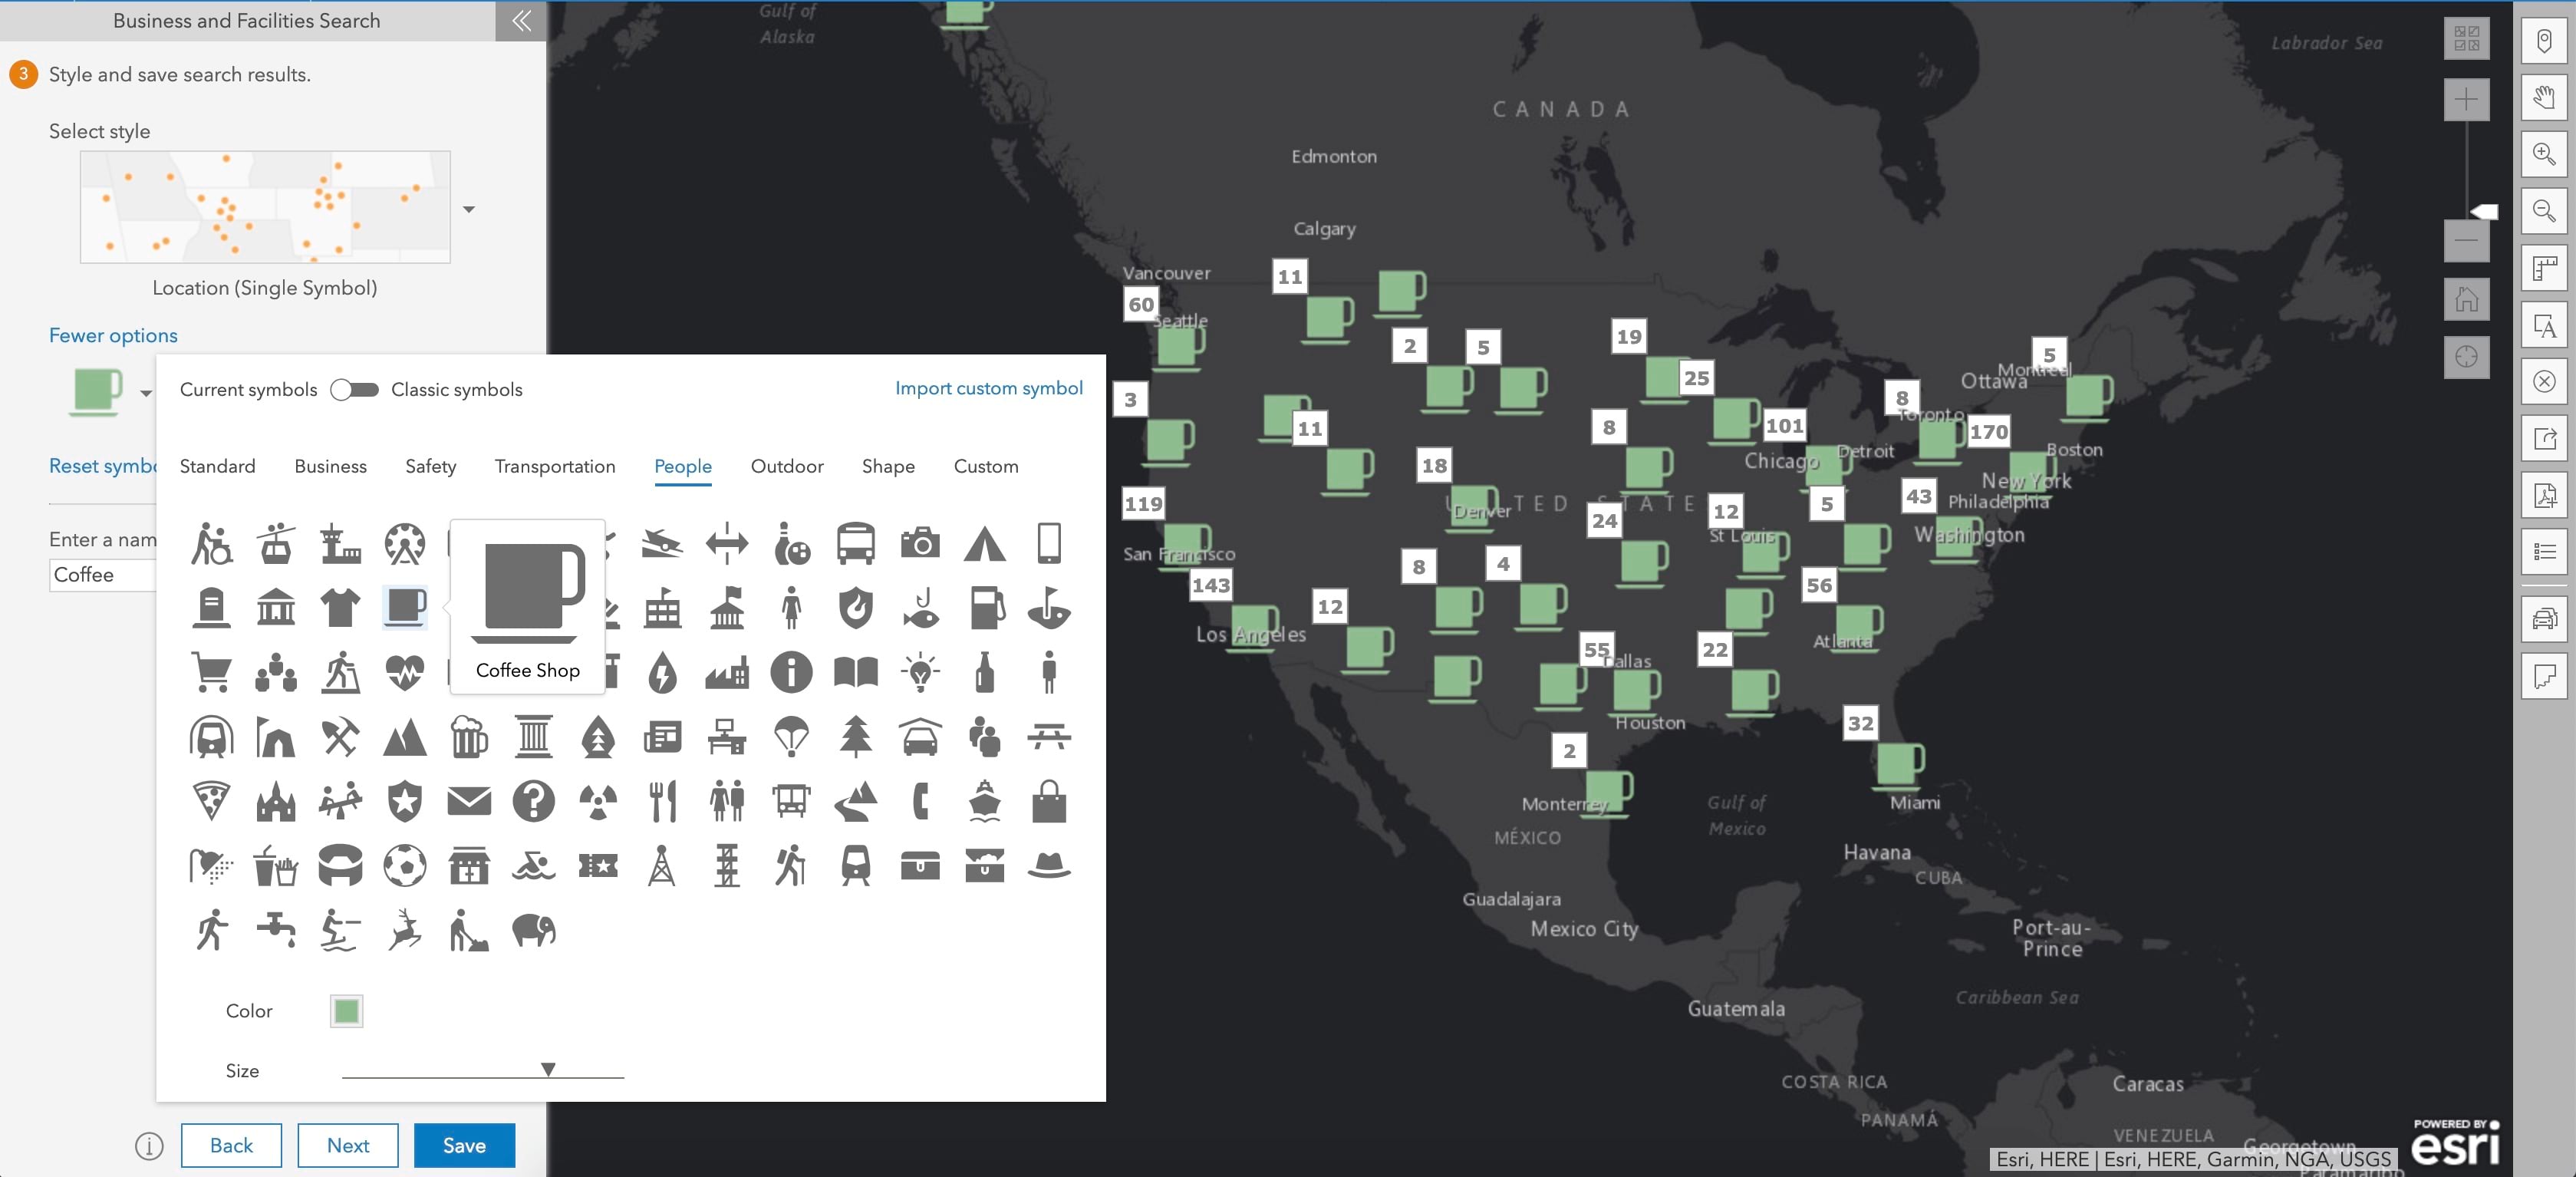Collapse the Business and Facilities Search panel
This screenshot has width=2576, height=1177.
coord(519,20)
